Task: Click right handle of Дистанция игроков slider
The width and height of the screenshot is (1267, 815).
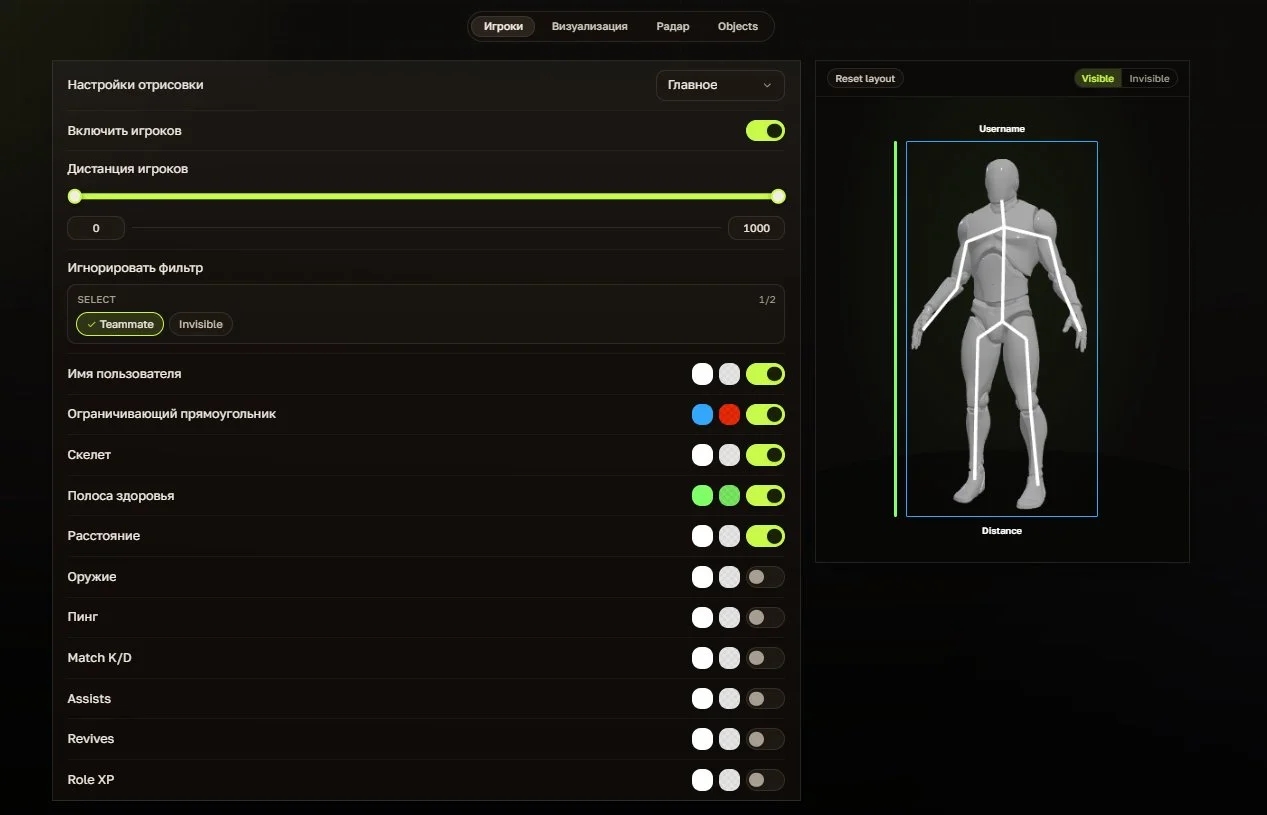Action: [778, 196]
